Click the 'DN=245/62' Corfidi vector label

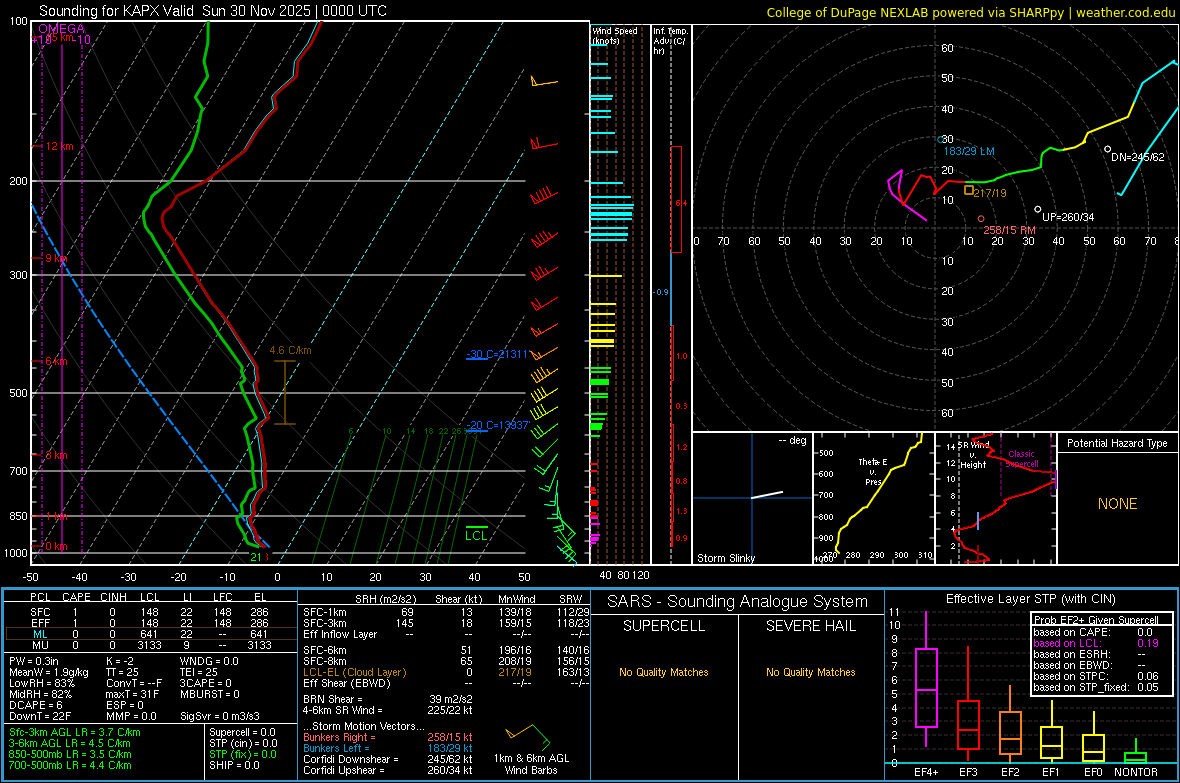(1137, 157)
